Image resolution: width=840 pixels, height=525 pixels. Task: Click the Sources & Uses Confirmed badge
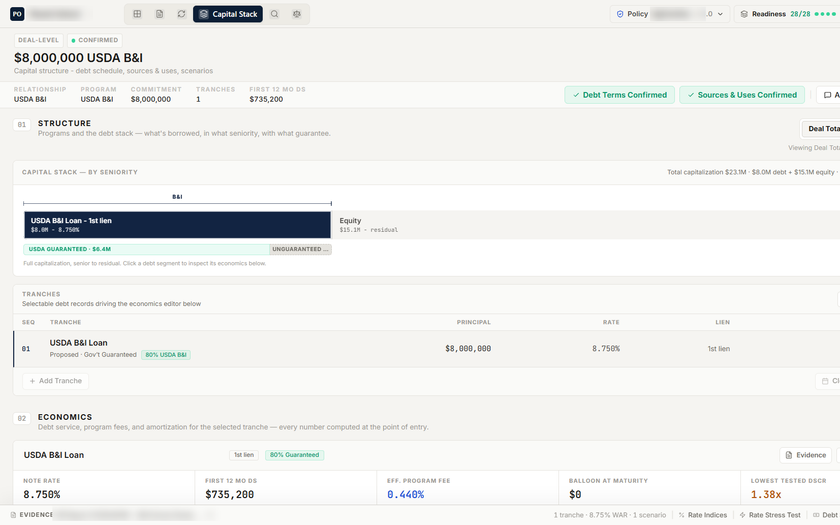click(742, 95)
